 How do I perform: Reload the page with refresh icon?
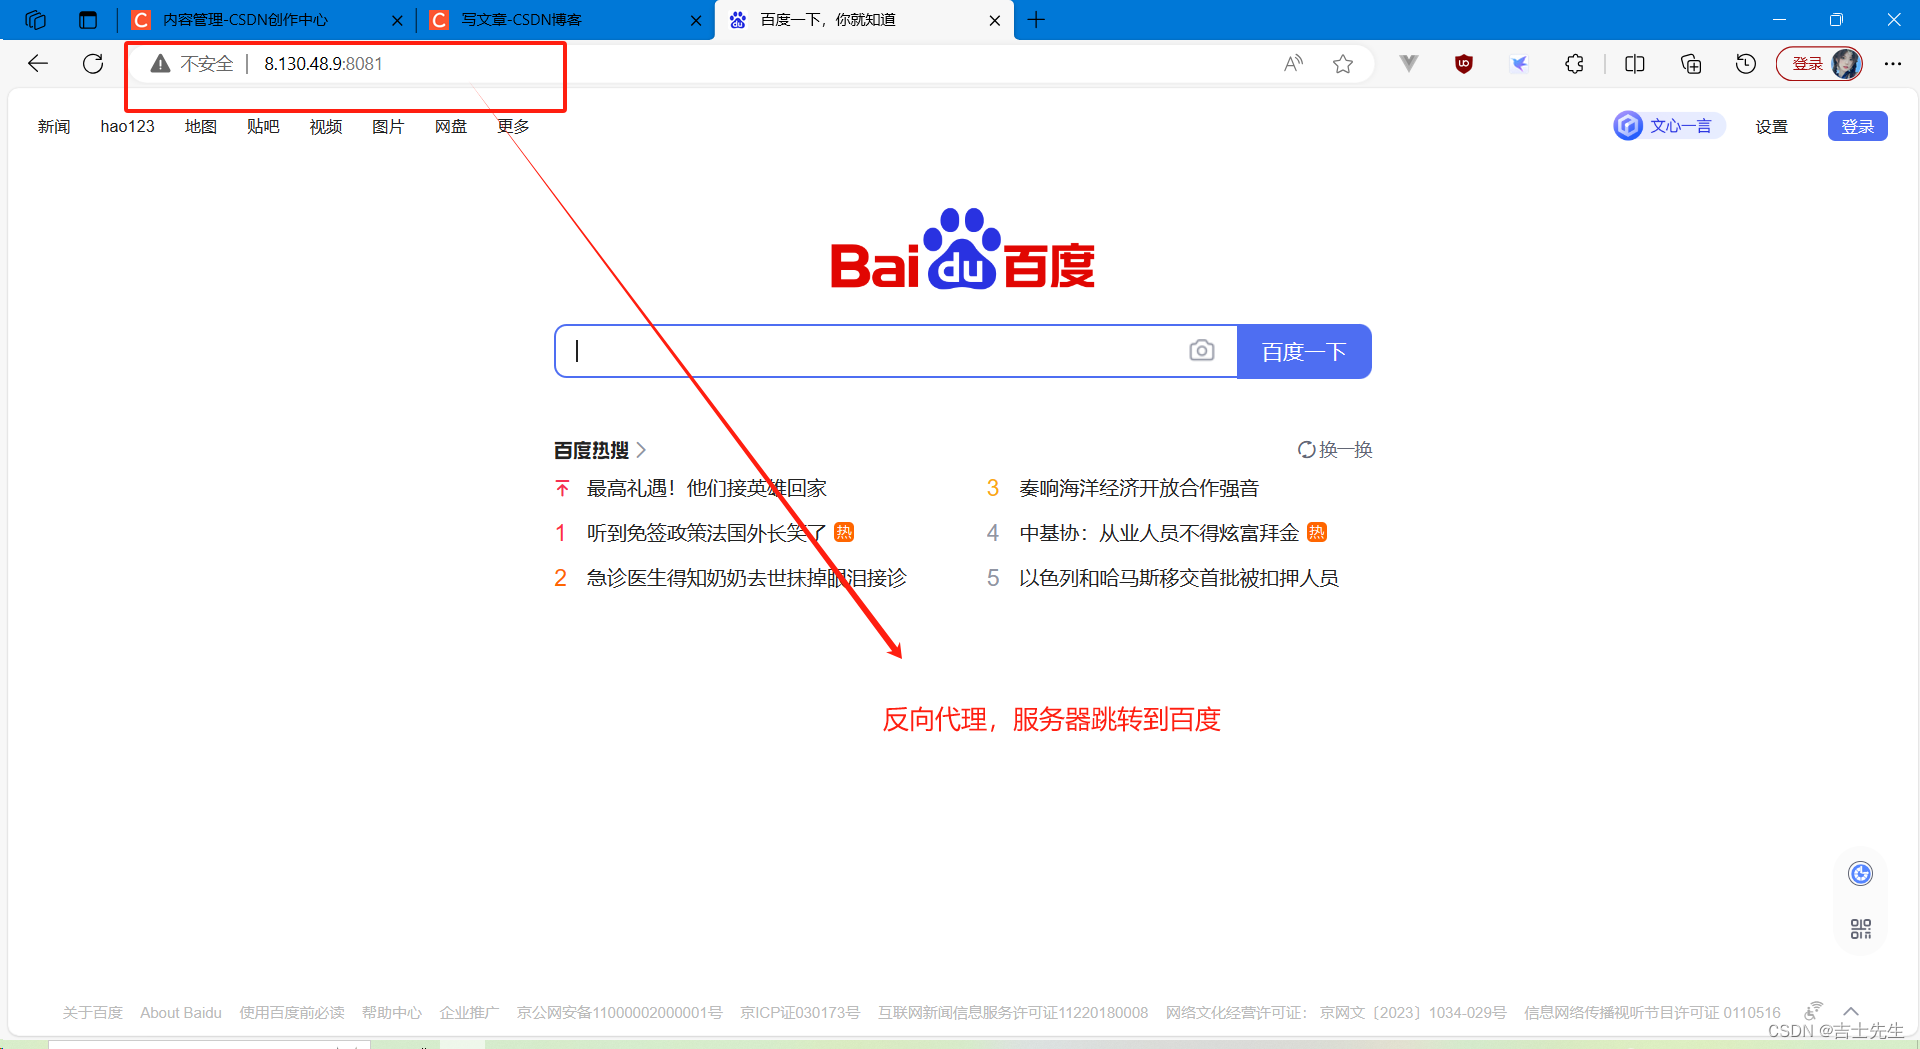pos(93,64)
